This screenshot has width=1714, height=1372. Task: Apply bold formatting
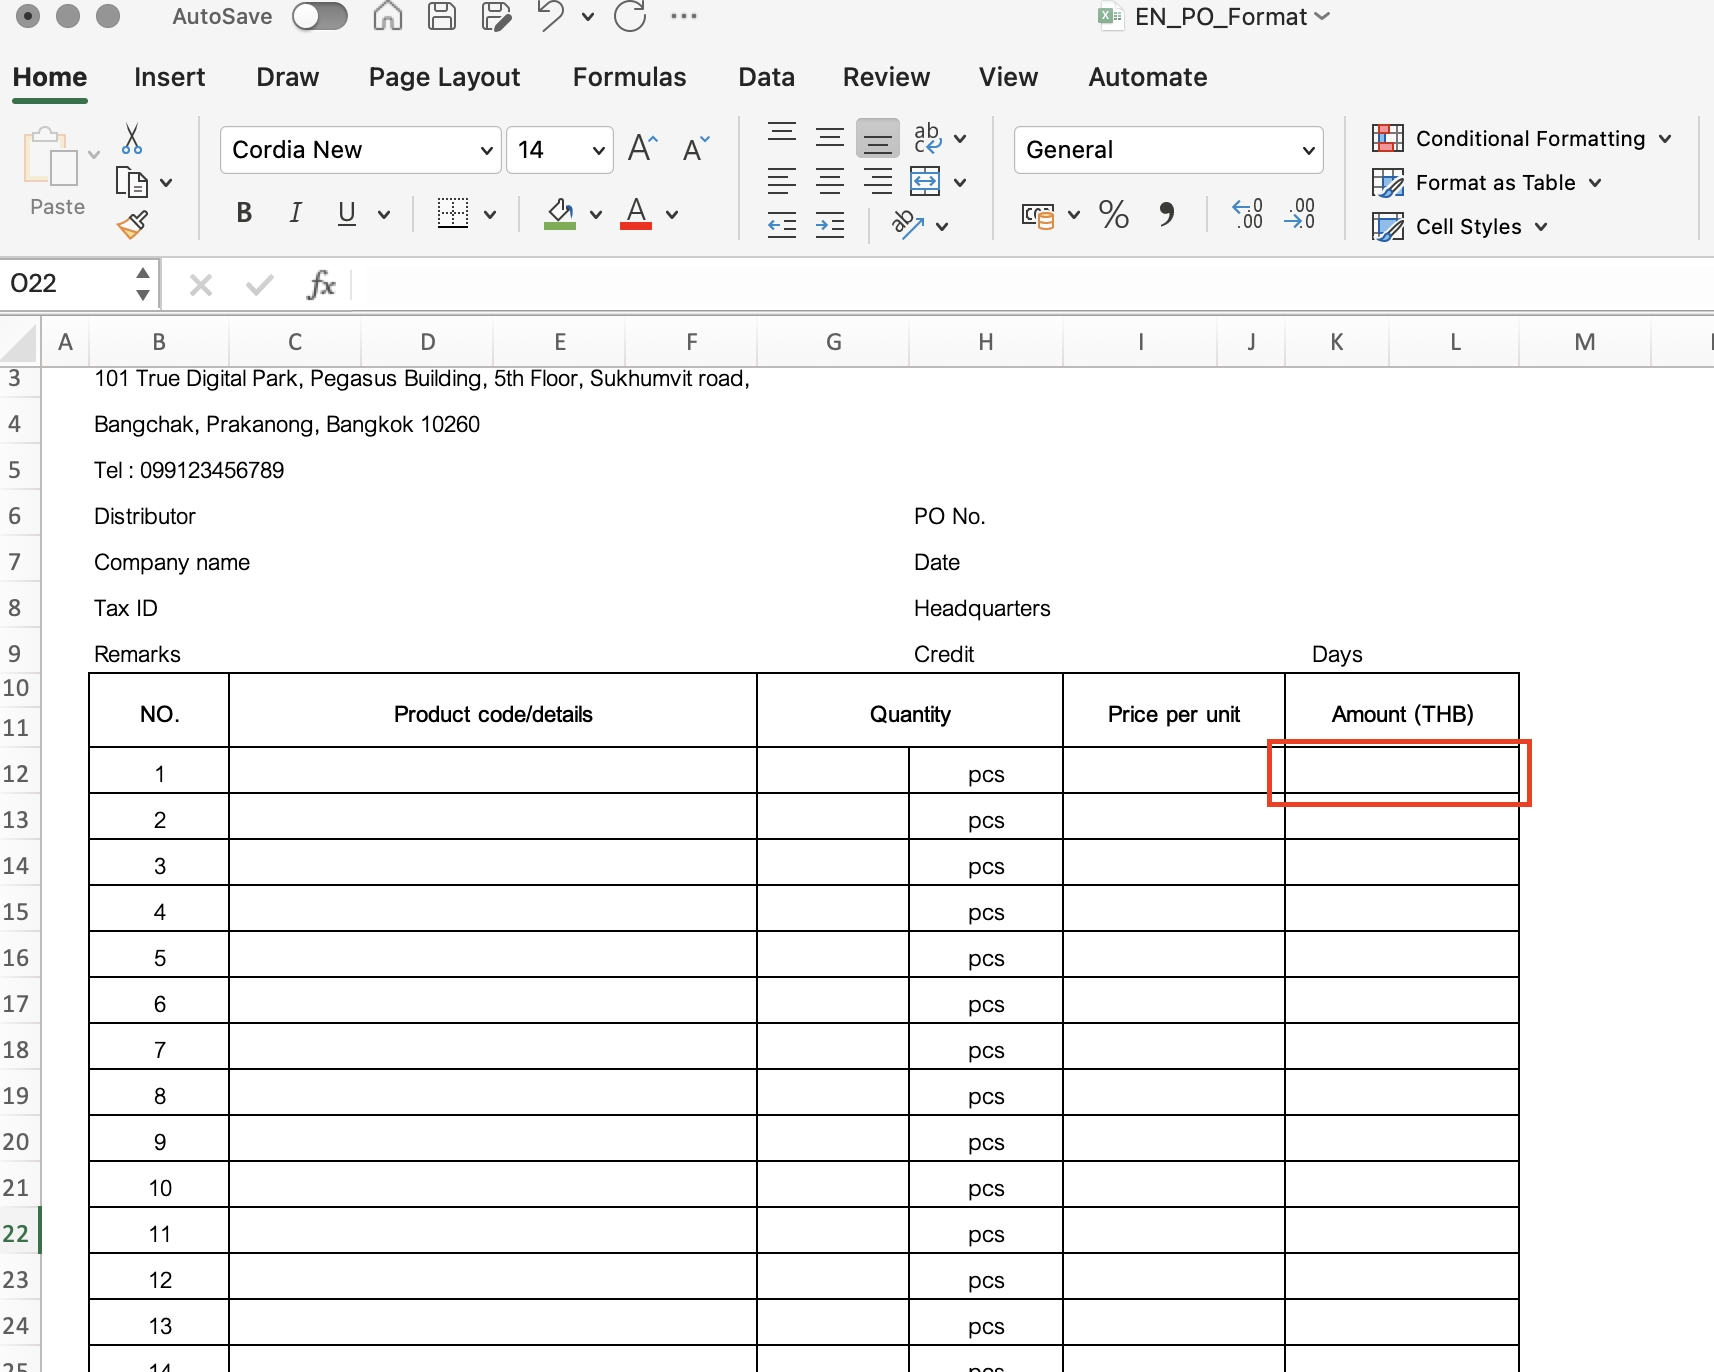243,213
